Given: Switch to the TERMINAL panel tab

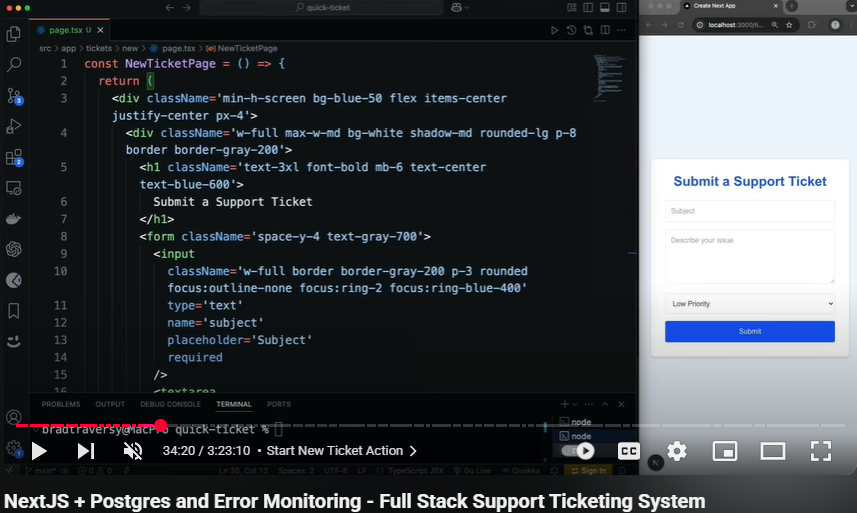Looking at the screenshot, I should 233,404.
